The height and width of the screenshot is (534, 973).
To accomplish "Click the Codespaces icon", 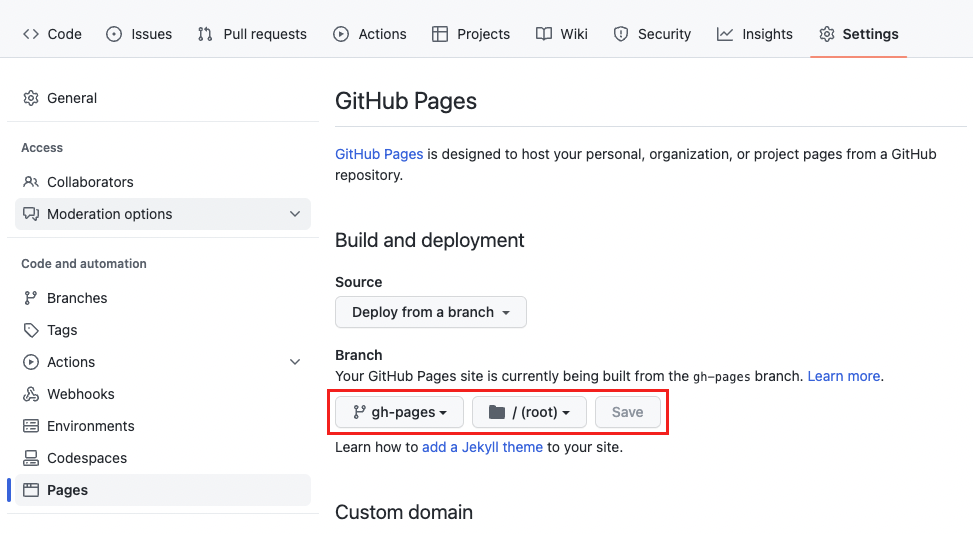I will coord(31,458).
